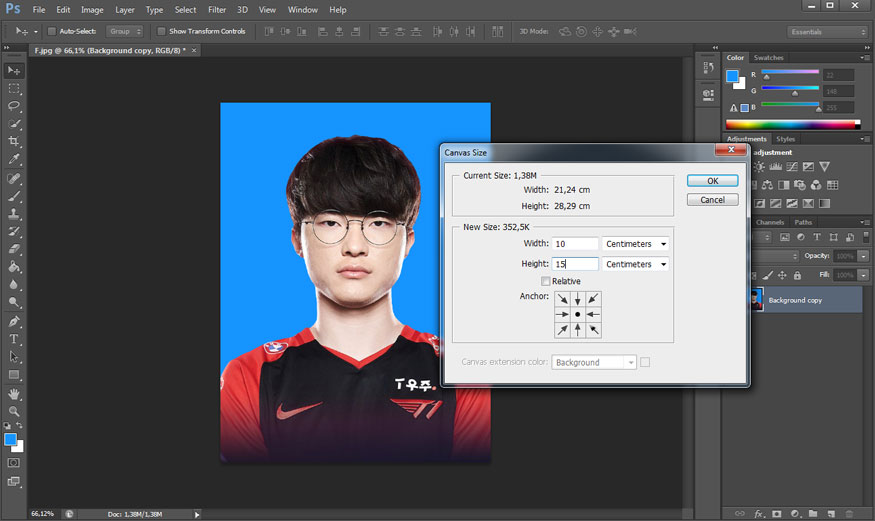The height and width of the screenshot is (521, 875).
Task: Click the color spectrum ramp
Action: (x=792, y=124)
